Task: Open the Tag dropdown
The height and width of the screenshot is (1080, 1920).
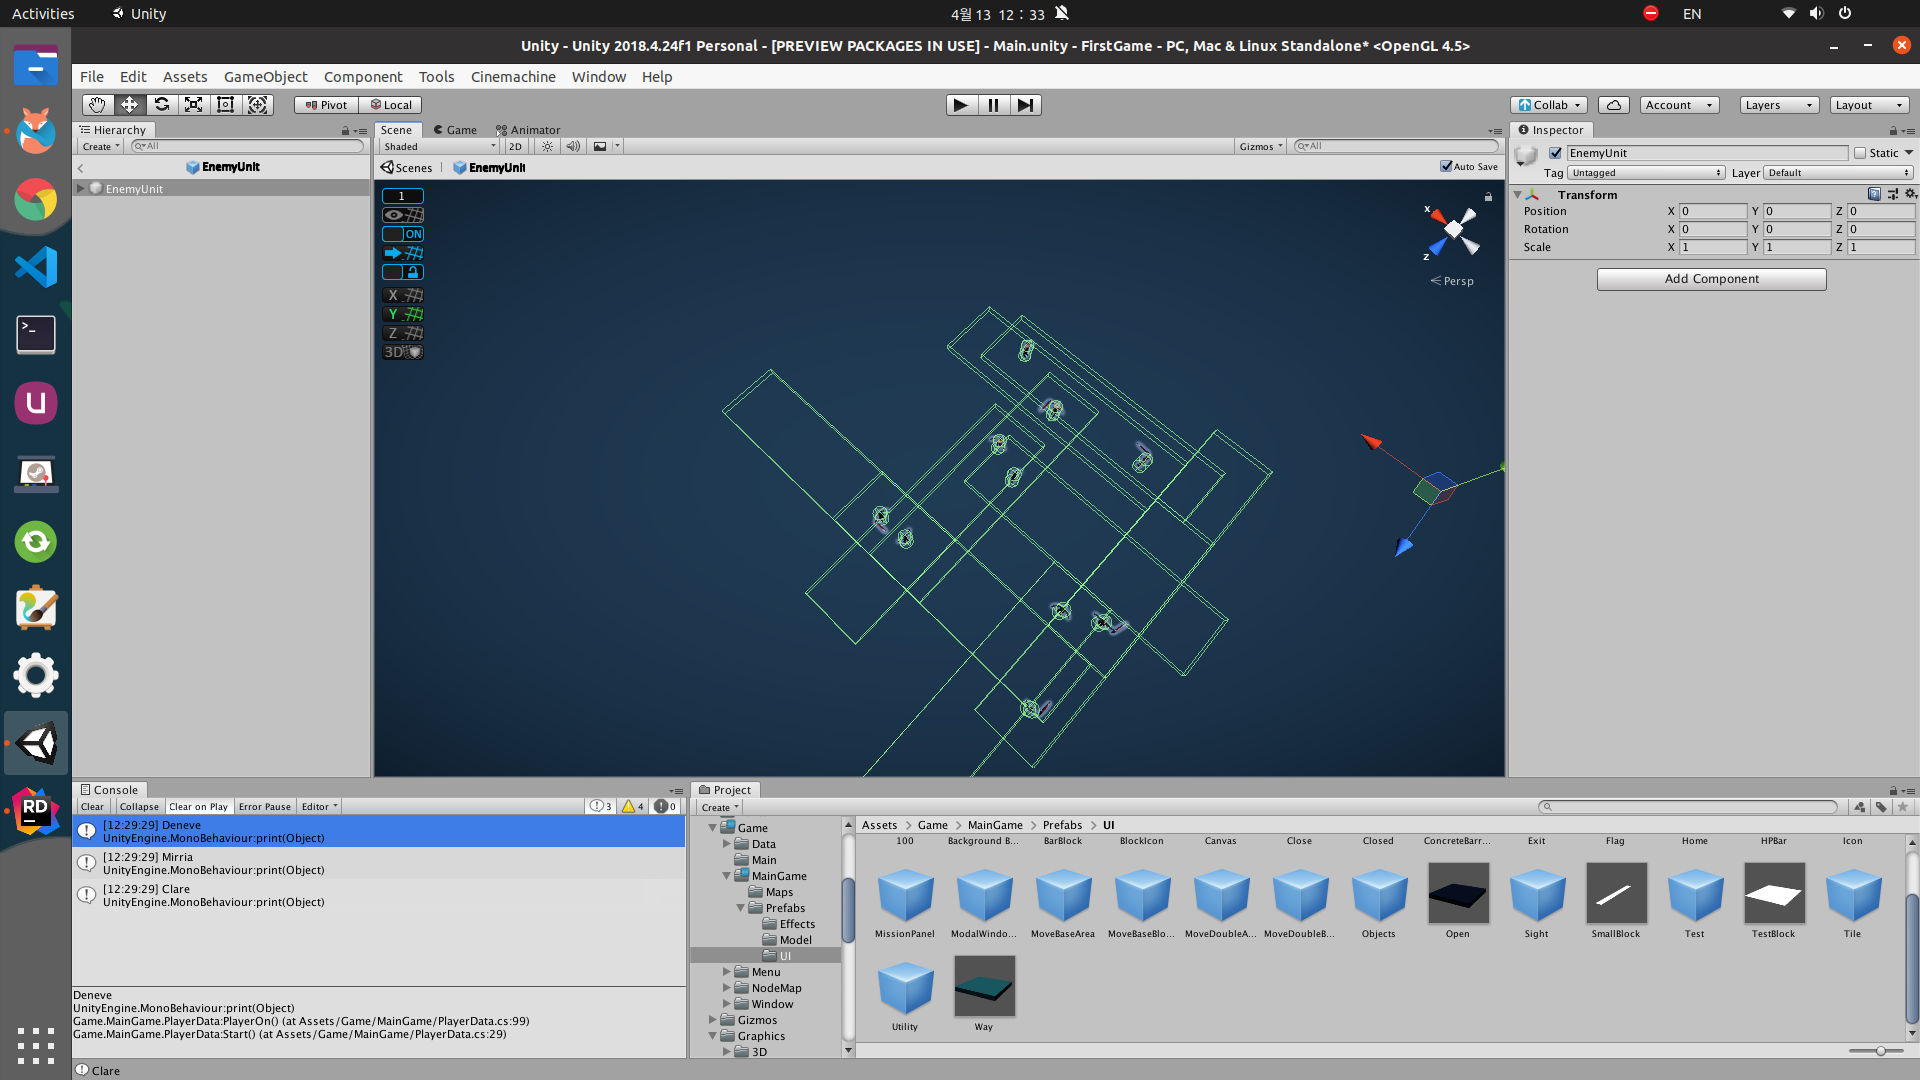Action: coord(1646,173)
